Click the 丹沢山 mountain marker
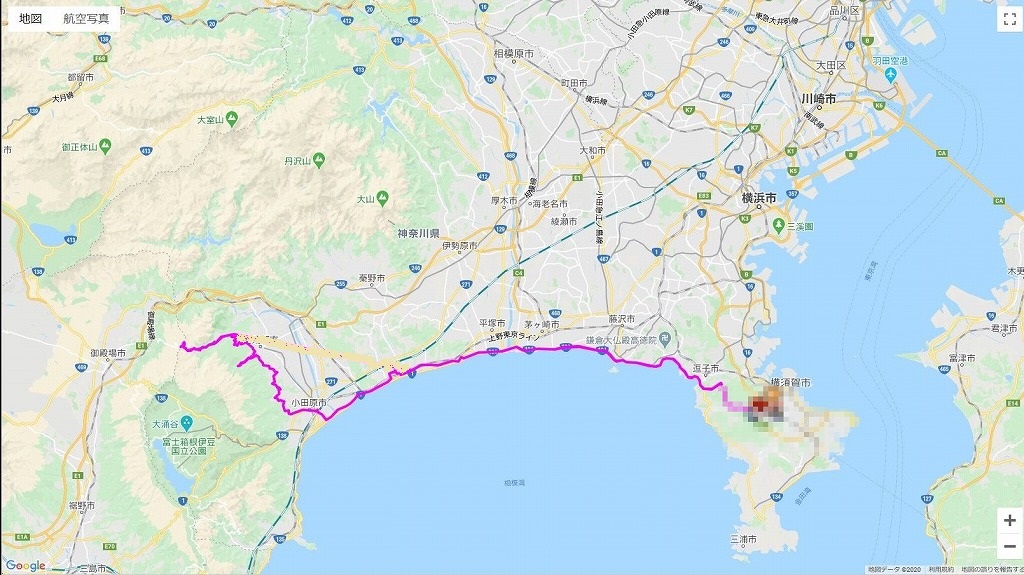The image size is (1024, 575). point(319,159)
